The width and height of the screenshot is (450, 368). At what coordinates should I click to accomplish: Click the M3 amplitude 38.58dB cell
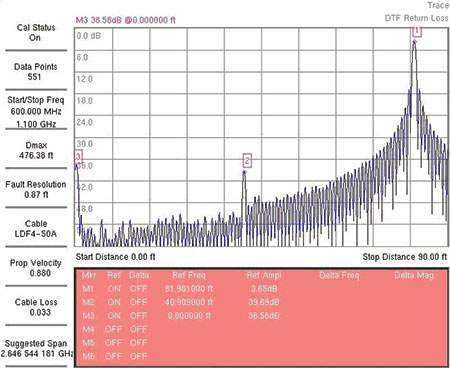pyautogui.click(x=264, y=316)
